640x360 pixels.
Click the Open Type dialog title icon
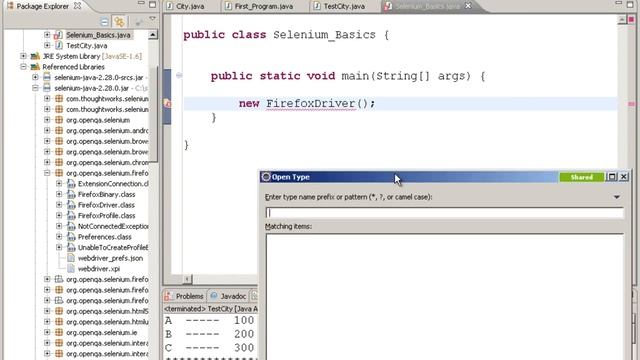coord(266,177)
